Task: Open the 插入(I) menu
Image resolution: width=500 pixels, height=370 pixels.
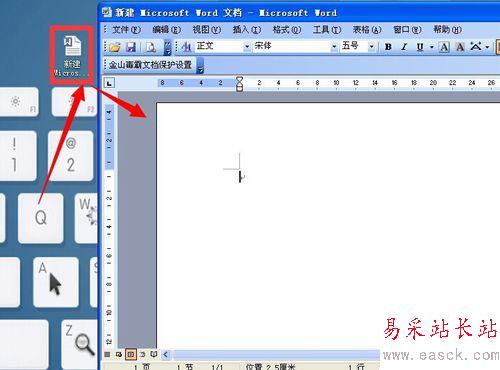Action: coord(246,30)
